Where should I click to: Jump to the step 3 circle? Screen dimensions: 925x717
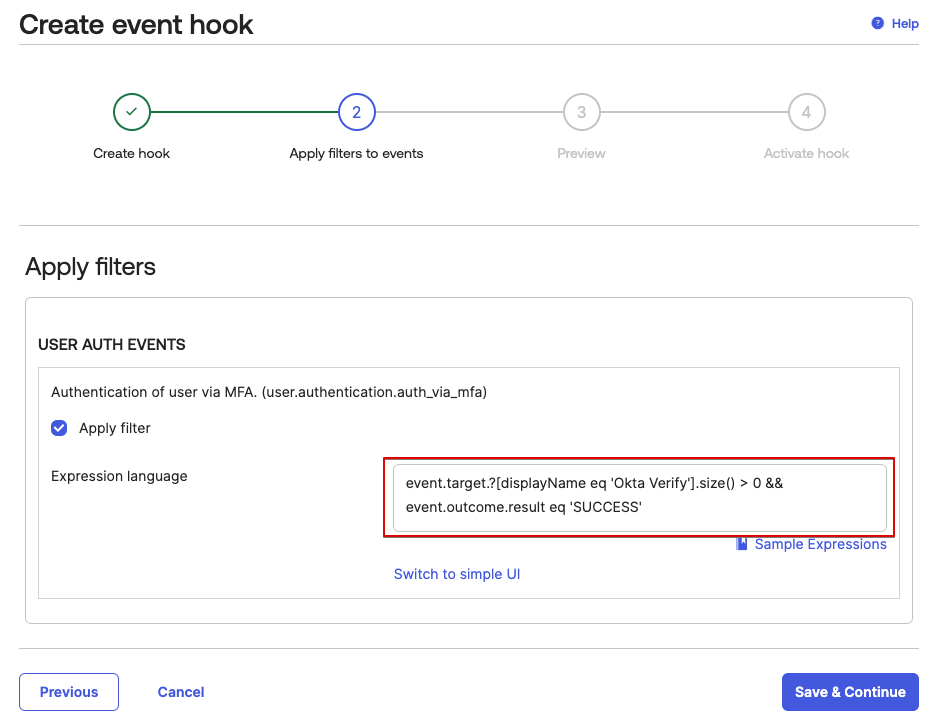[x=581, y=112]
